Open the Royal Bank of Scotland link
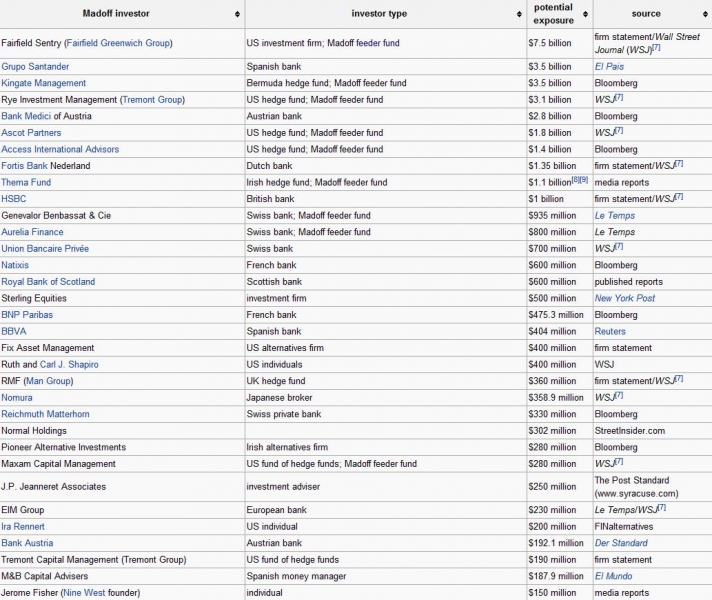The height and width of the screenshot is (600, 712). coord(48,282)
